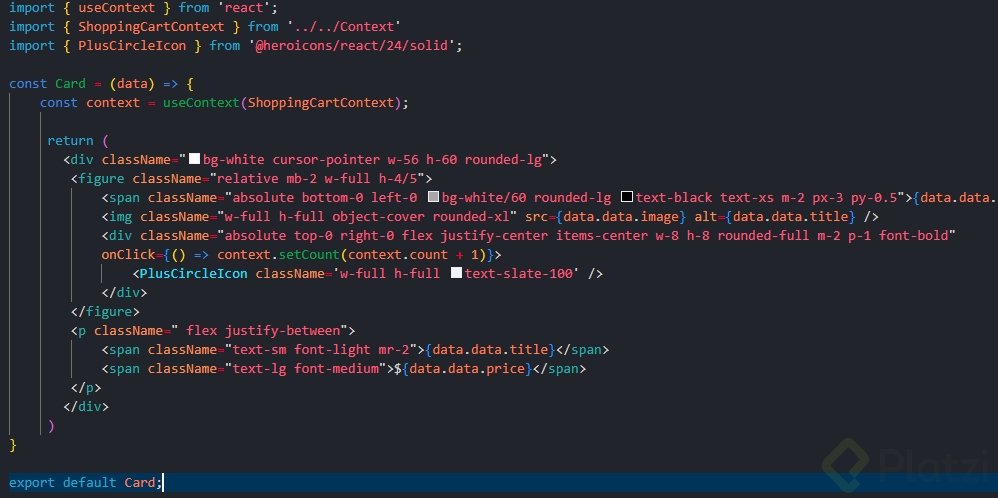Click 'setCount' in the onClick handler
998x498 pixels.
(309, 255)
